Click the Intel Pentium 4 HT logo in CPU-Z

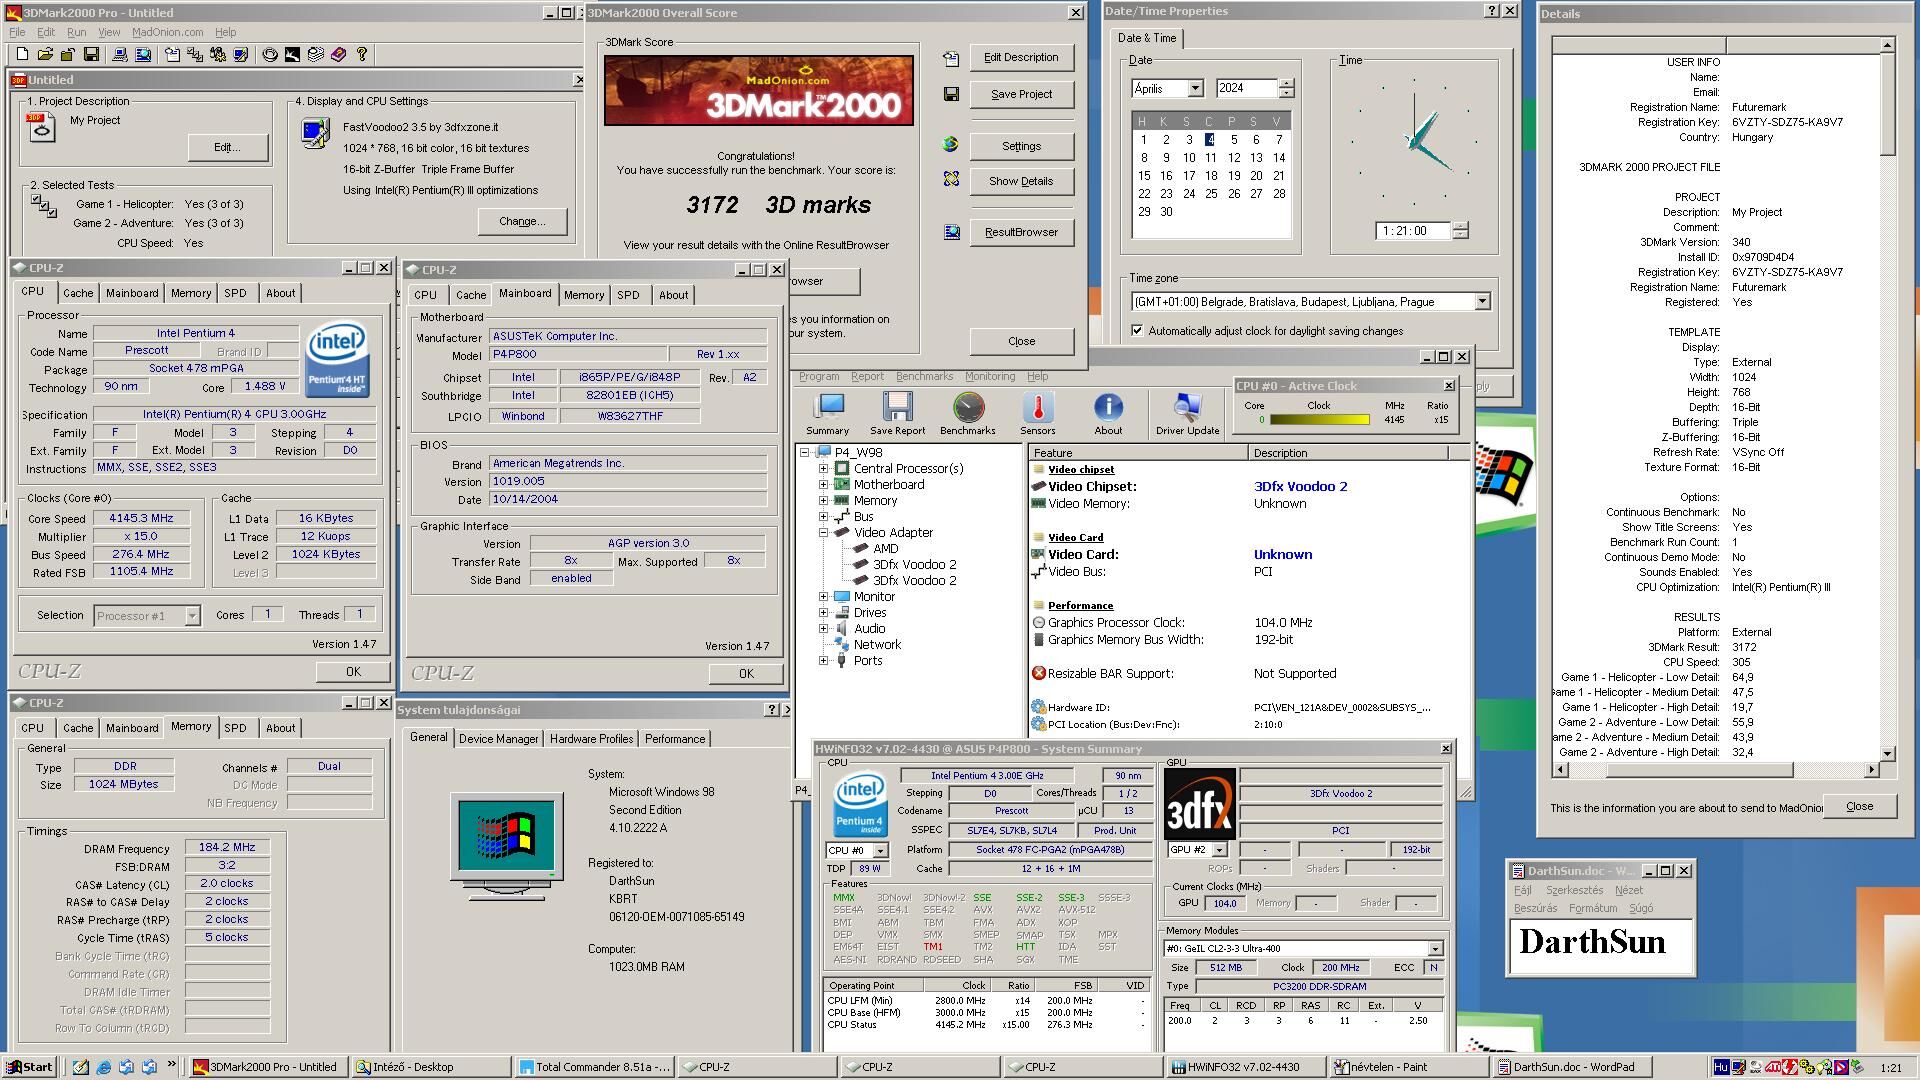tap(337, 358)
